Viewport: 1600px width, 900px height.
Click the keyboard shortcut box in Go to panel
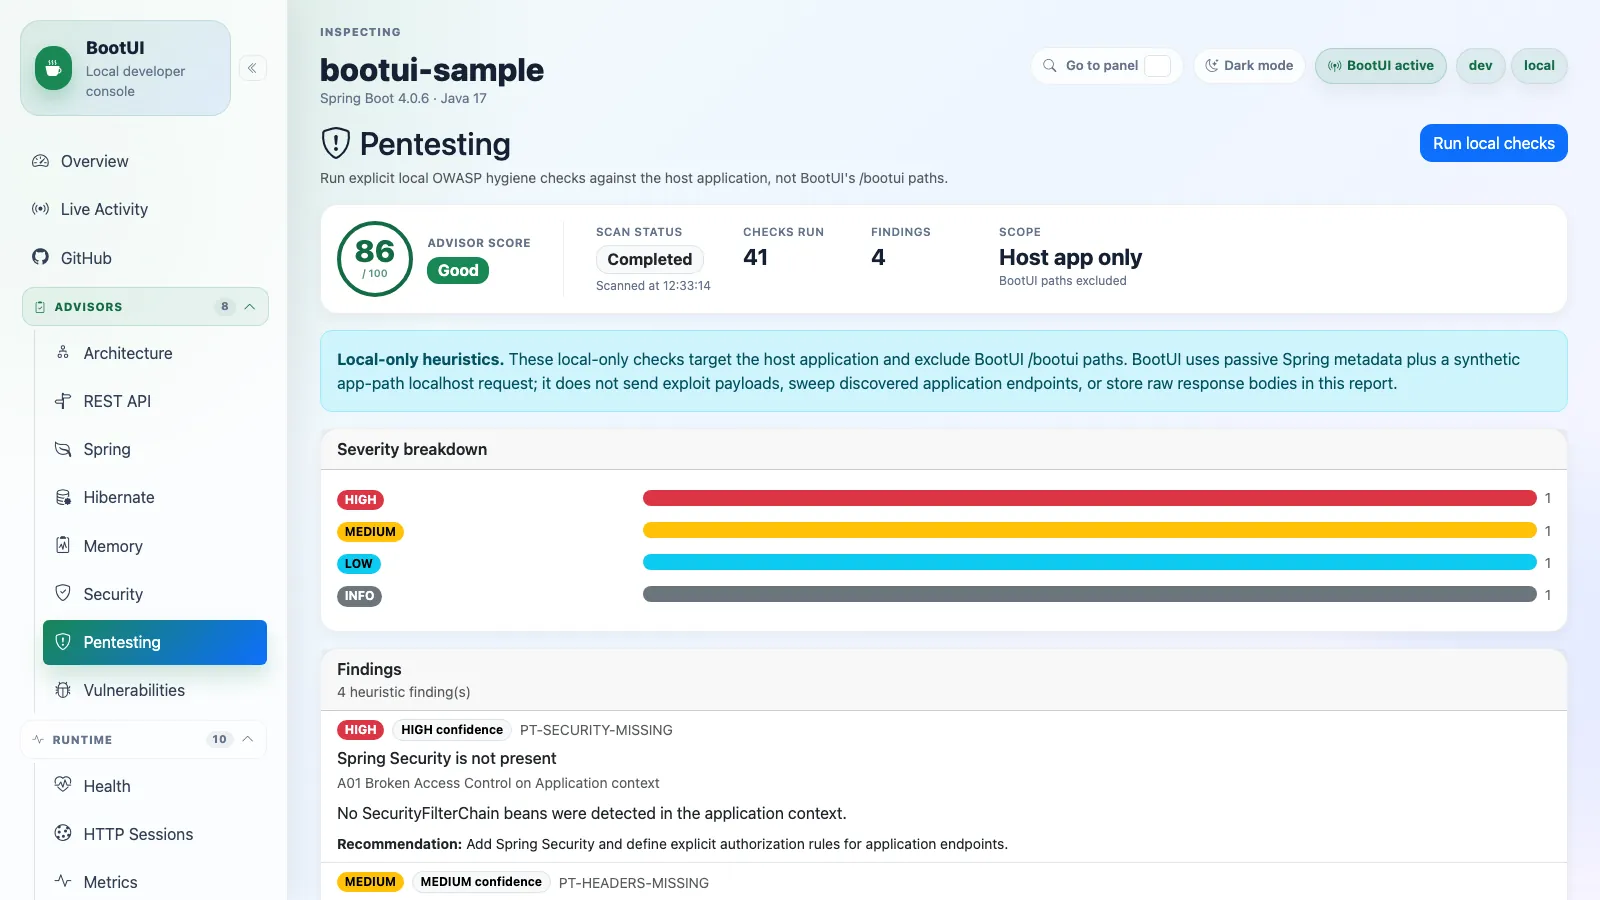[1158, 66]
